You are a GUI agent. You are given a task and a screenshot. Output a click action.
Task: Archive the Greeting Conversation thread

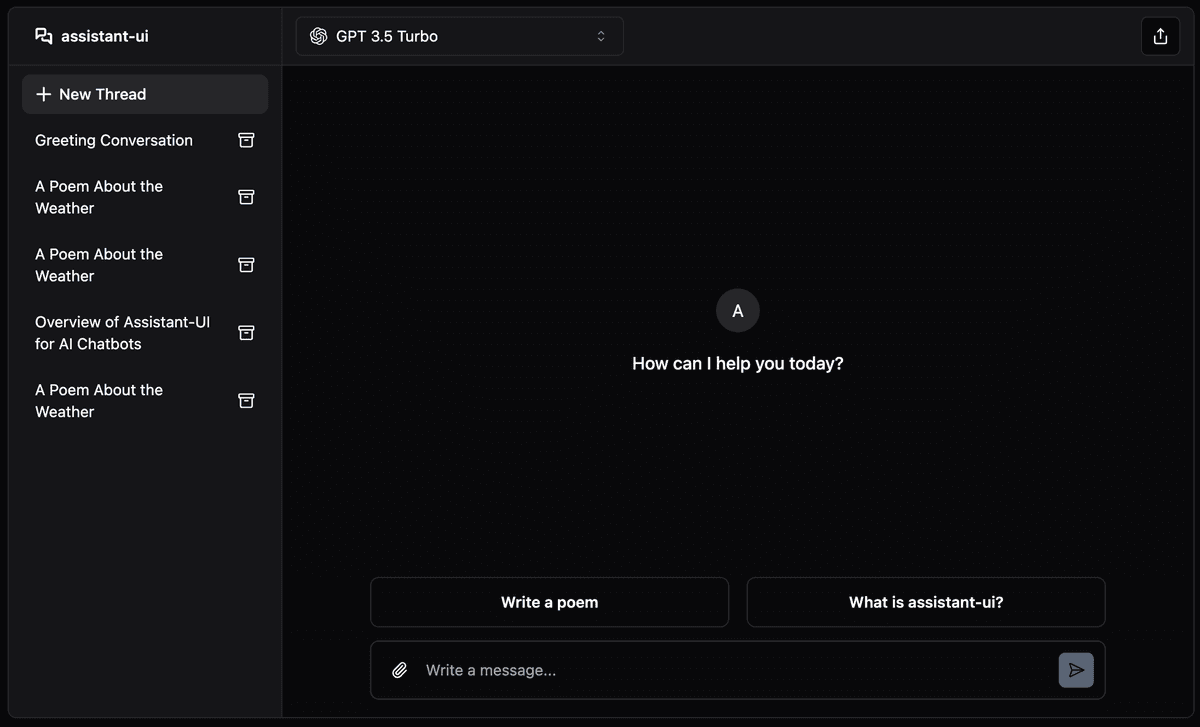point(246,140)
